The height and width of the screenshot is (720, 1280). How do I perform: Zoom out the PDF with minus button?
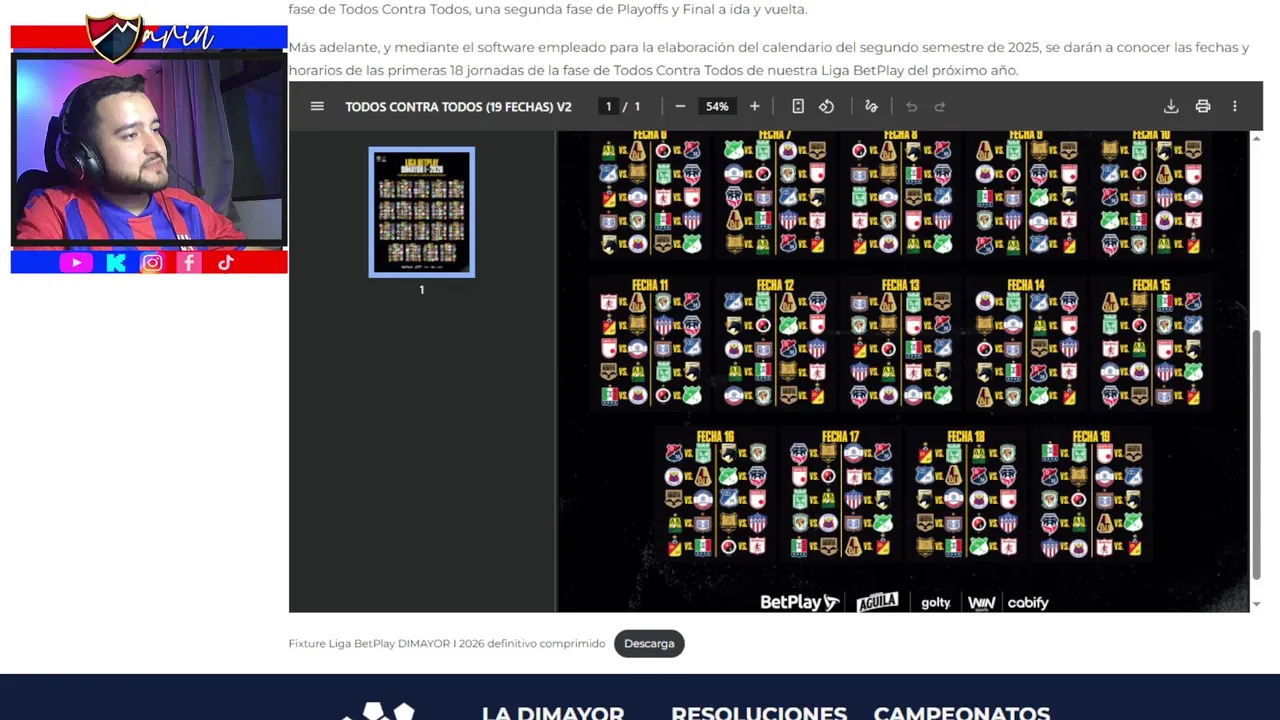pos(680,106)
